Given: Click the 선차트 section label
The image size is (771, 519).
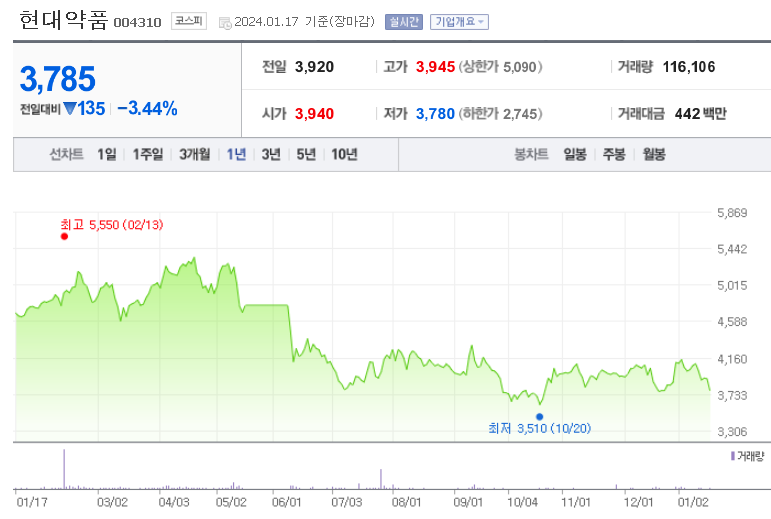Looking at the screenshot, I should pyautogui.click(x=66, y=154).
